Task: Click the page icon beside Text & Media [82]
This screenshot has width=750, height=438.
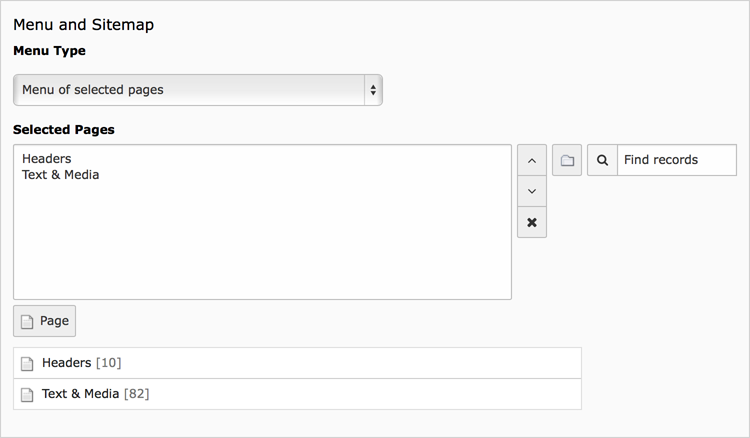Action: click(x=28, y=394)
